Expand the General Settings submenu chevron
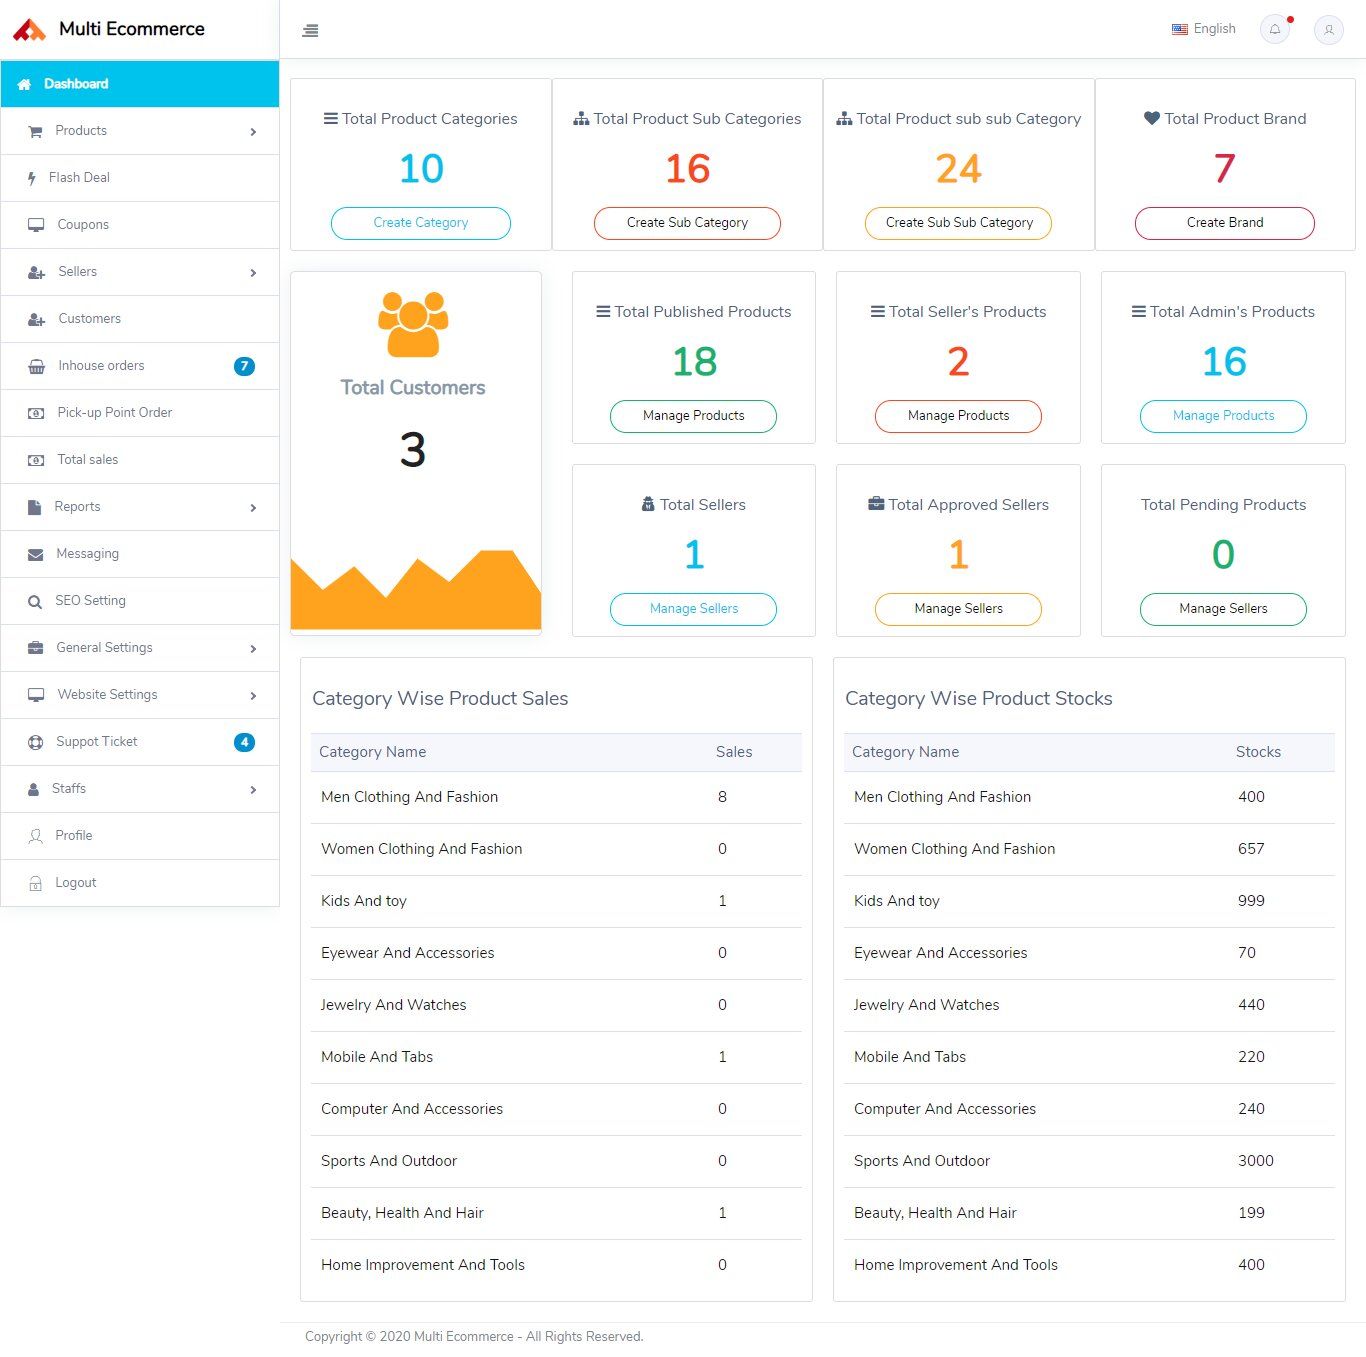The height and width of the screenshot is (1357, 1366). point(253,649)
